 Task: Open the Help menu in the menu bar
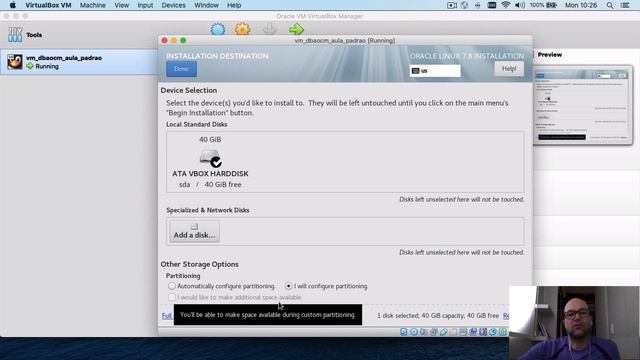point(234,5)
